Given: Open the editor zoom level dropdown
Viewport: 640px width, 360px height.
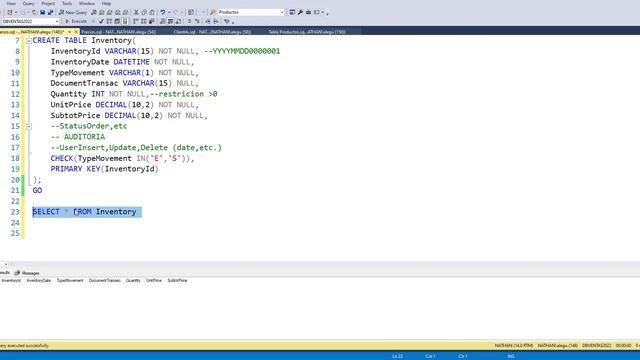Looking at the screenshot, I should click(x=5, y=264).
